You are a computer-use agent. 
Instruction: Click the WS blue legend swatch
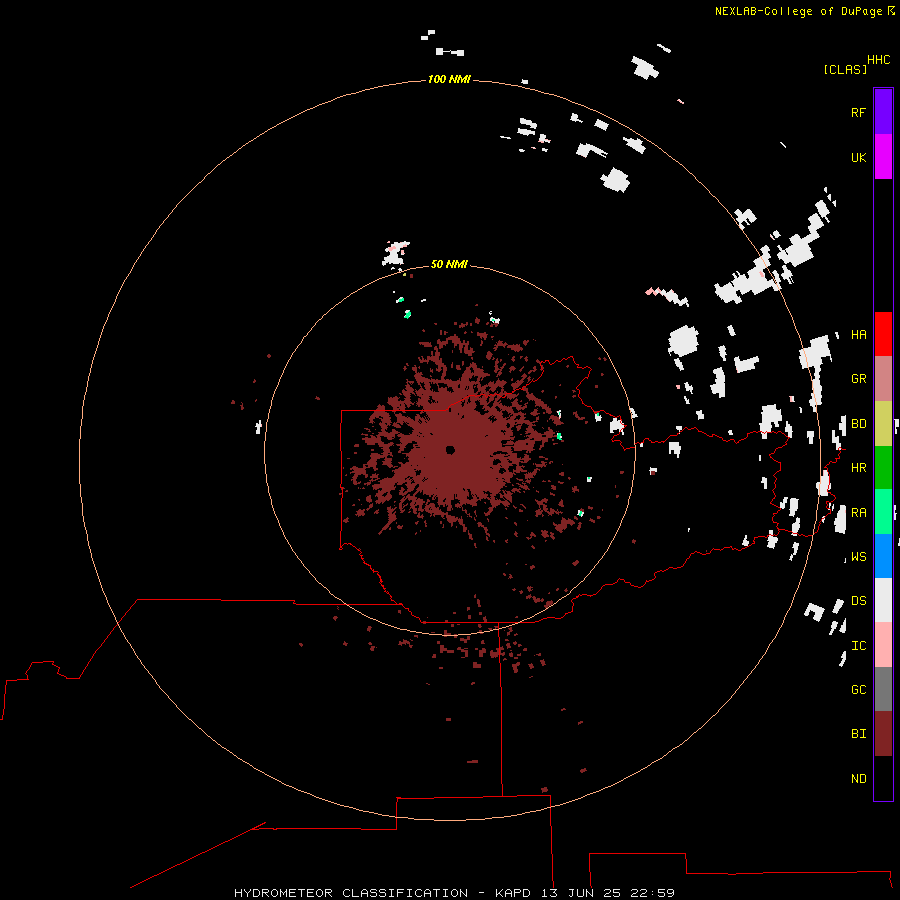click(x=883, y=556)
